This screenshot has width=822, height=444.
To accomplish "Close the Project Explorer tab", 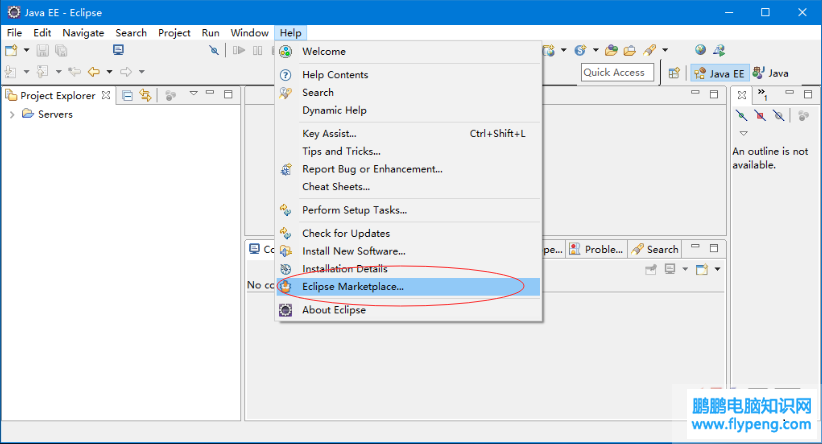I will click(106, 95).
